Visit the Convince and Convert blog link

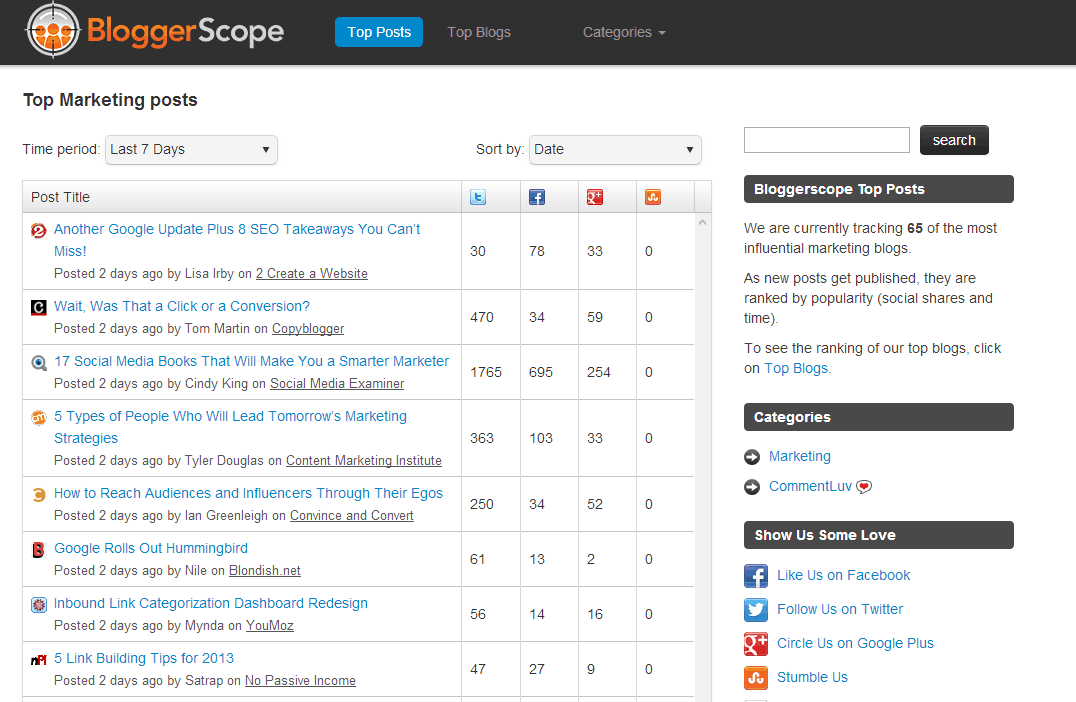[x=351, y=515]
